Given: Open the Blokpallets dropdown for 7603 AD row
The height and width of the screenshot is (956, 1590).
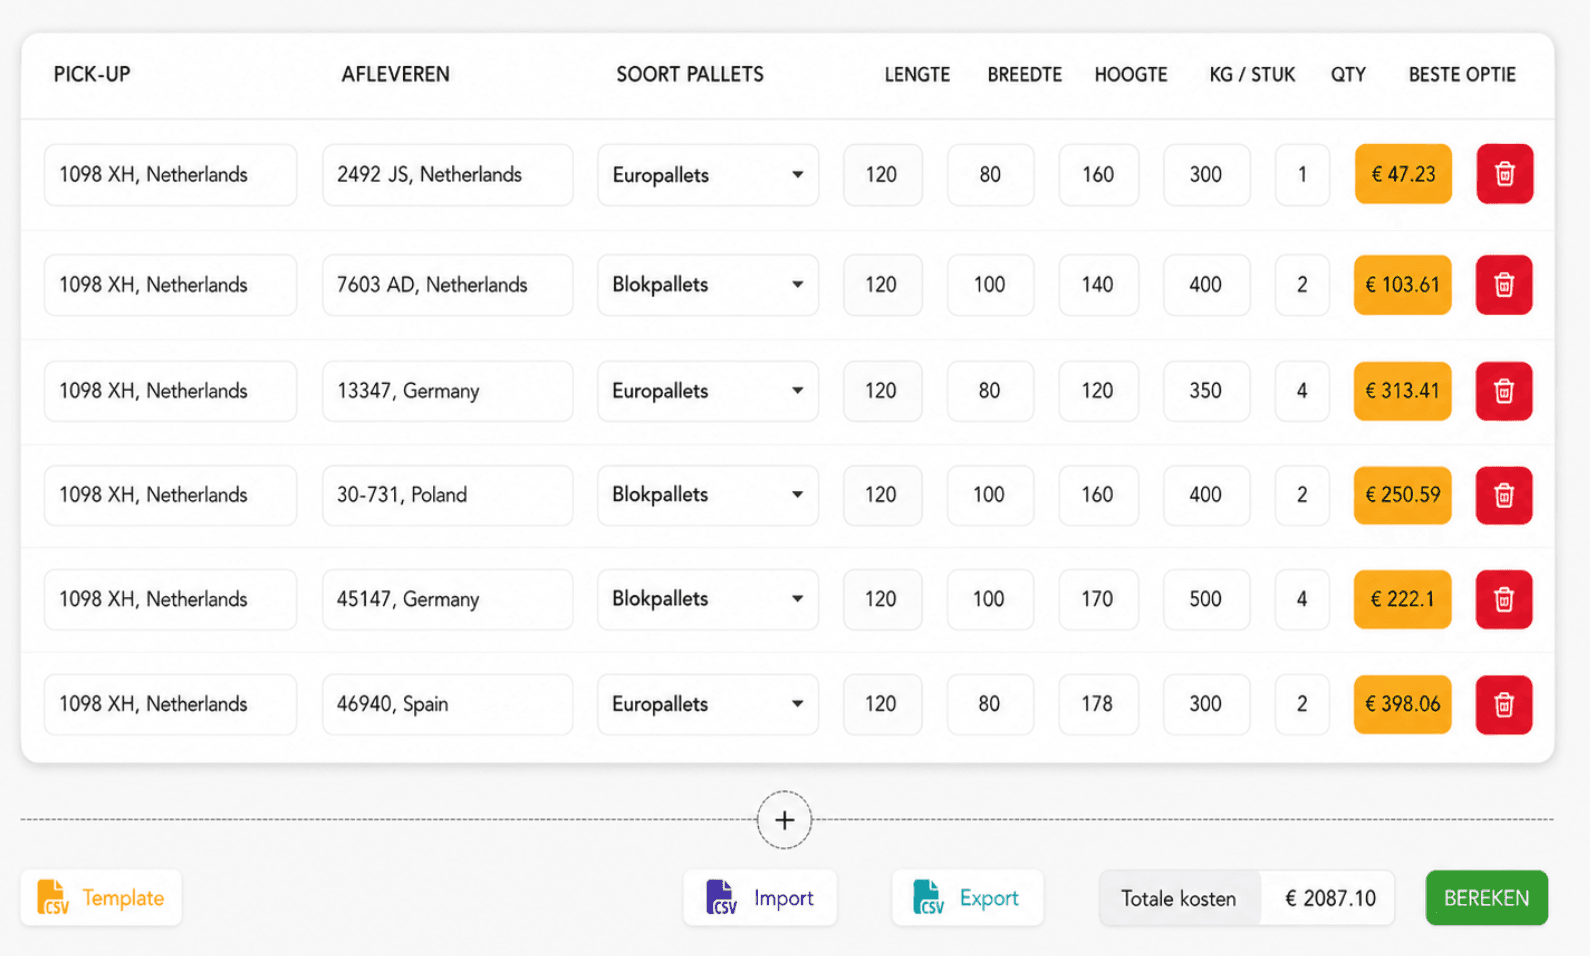Looking at the screenshot, I should tap(708, 285).
